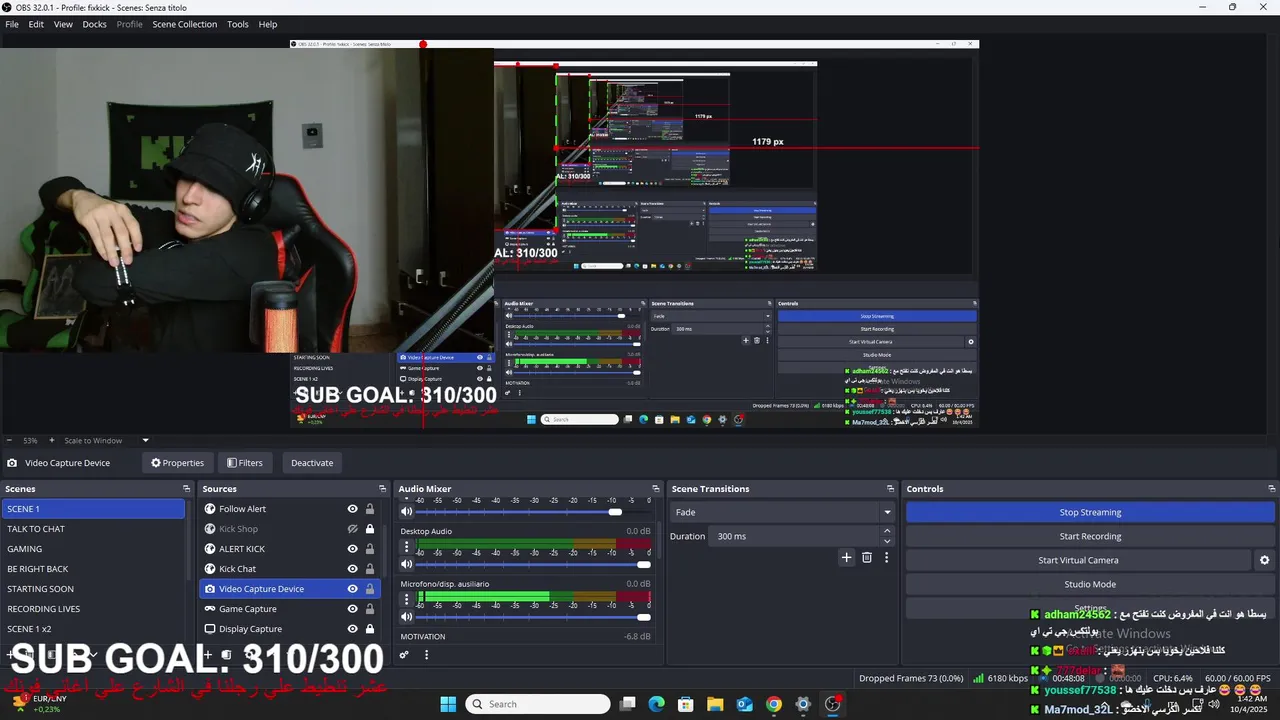Open virtual camera settings gear
The image size is (1280, 720).
pos(1264,561)
